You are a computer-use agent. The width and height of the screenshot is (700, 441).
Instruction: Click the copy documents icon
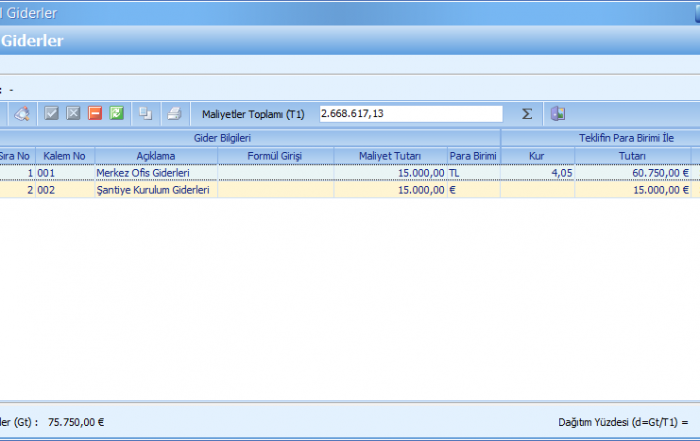pyautogui.click(x=146, y=114)
